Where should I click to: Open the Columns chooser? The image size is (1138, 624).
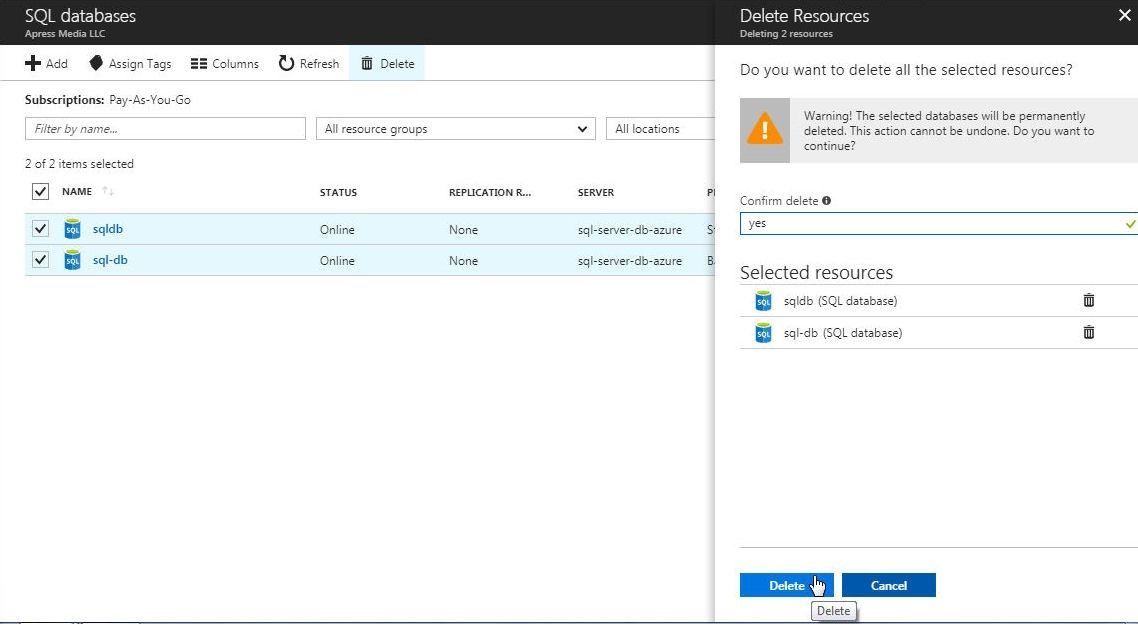click(x=224, y=64)
